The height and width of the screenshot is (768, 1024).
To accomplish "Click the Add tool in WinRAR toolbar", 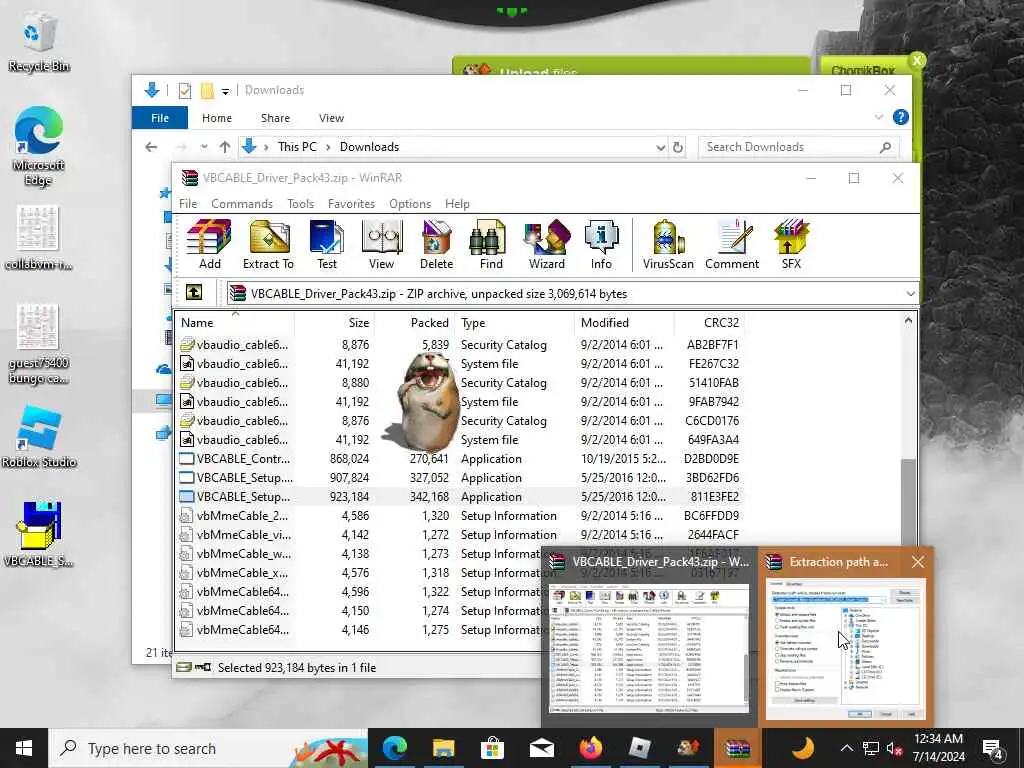I will [209, 244].
